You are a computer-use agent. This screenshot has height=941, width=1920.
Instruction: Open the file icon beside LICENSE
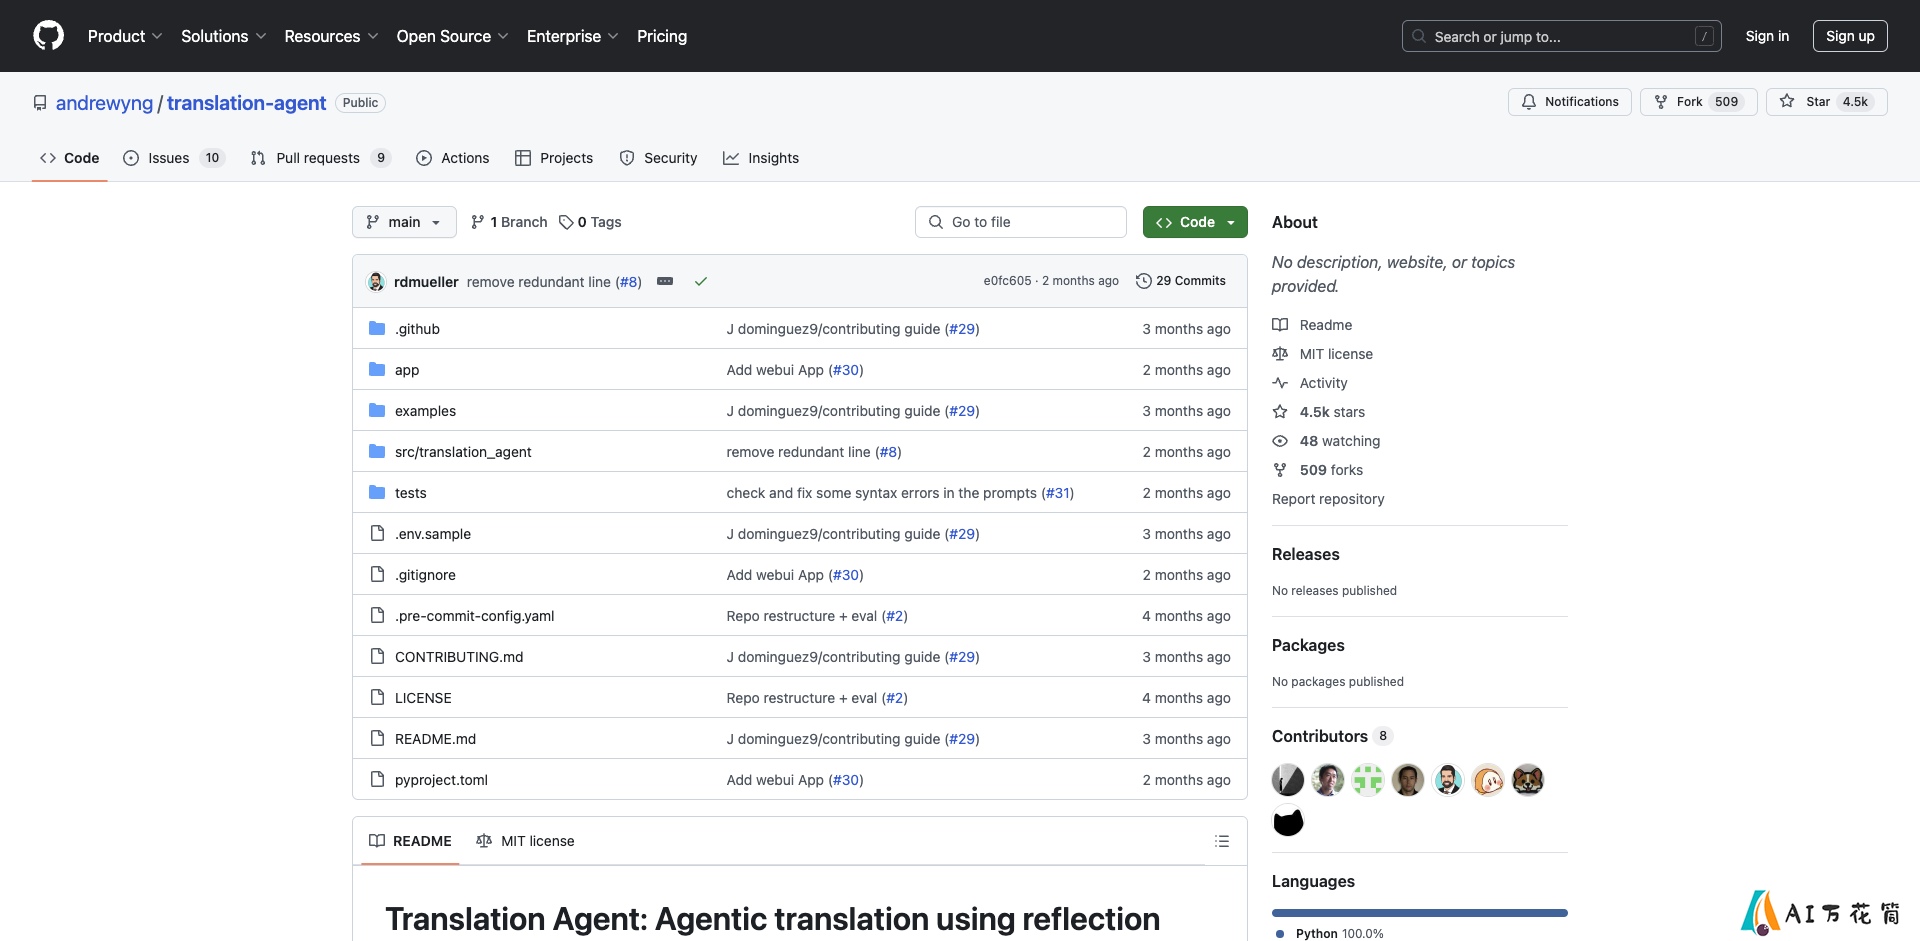pyautogui.click(x=377, y=697)
